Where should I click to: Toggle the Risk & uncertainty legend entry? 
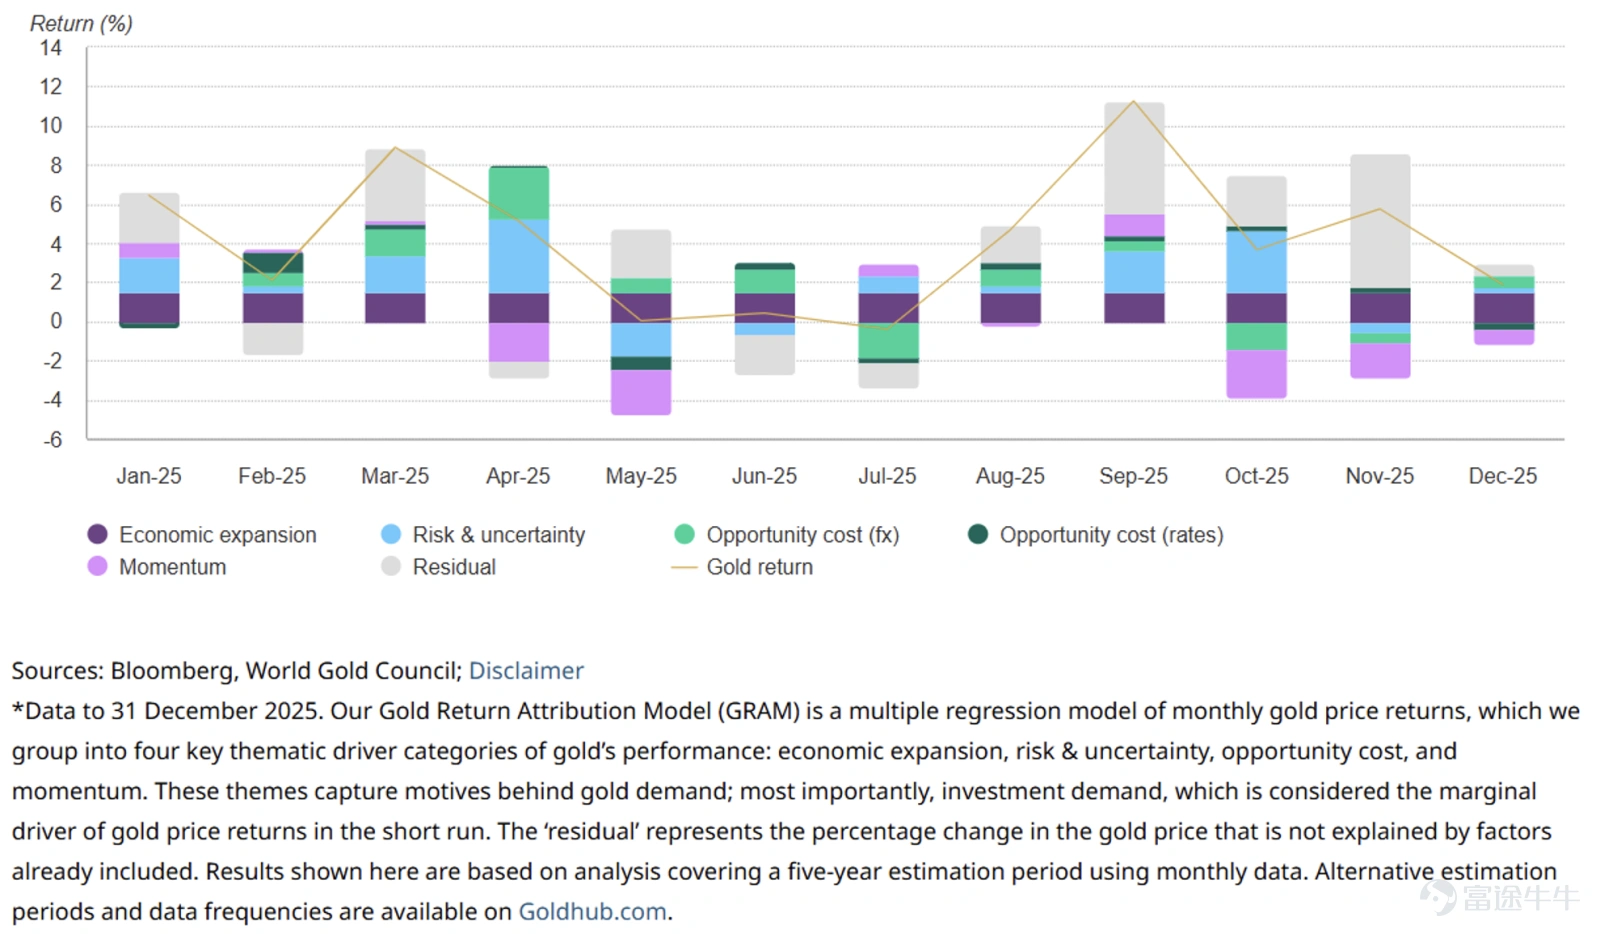point(484,534)
